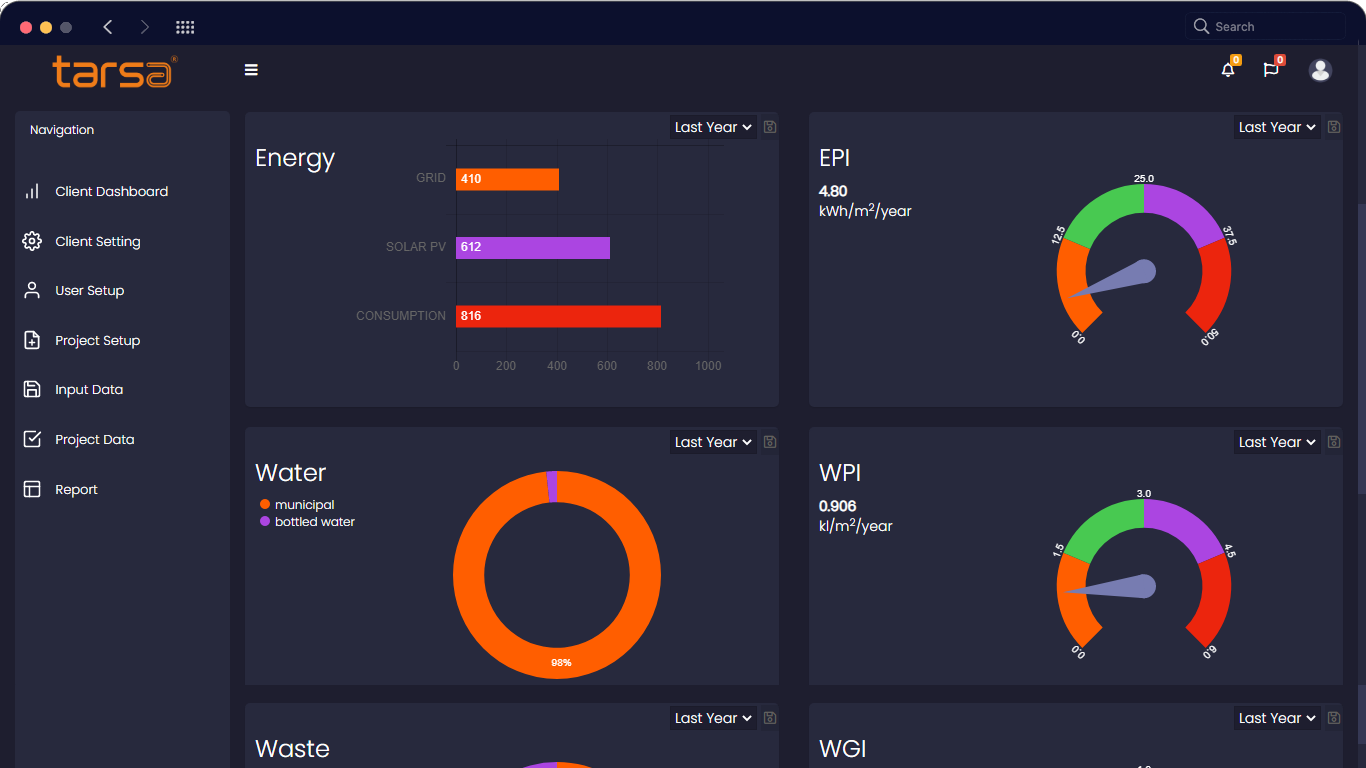Toggle municipal legend item in Water chart
The height and width of the screenshot is (768, 1366).
[x=304, y=505]
